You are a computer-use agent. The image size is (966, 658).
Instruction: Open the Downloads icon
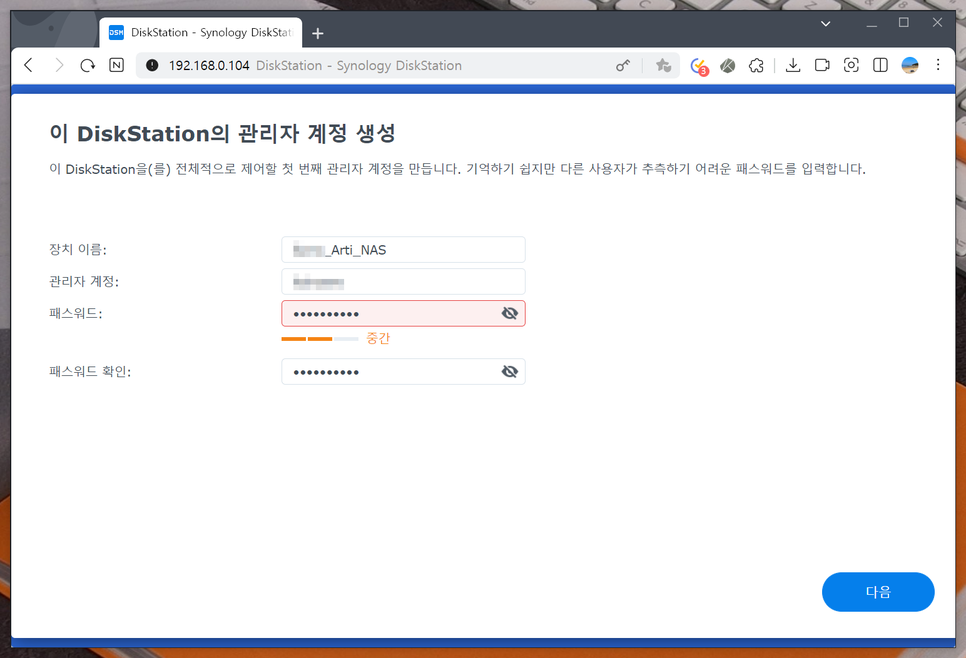pyautogui.click(x=793, y=65)
